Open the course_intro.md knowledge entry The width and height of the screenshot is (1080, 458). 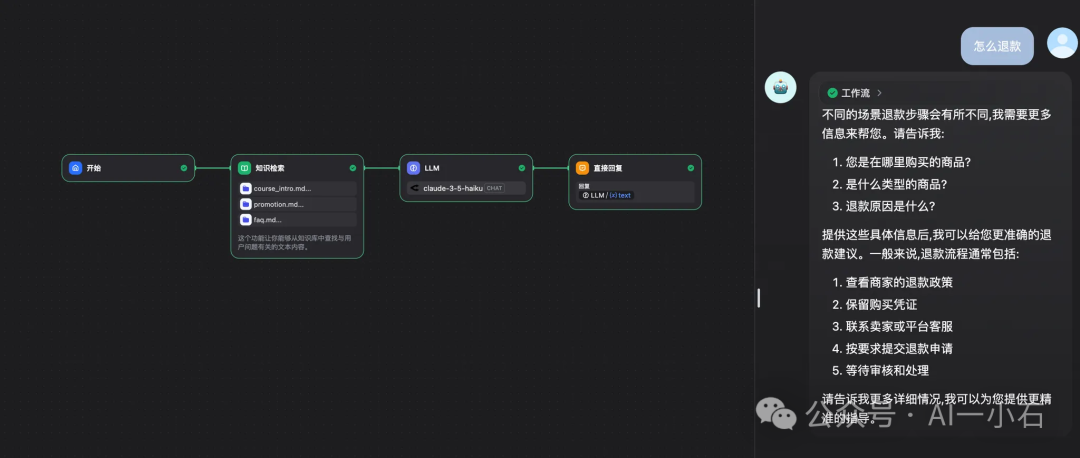click(x=297, y=189)
